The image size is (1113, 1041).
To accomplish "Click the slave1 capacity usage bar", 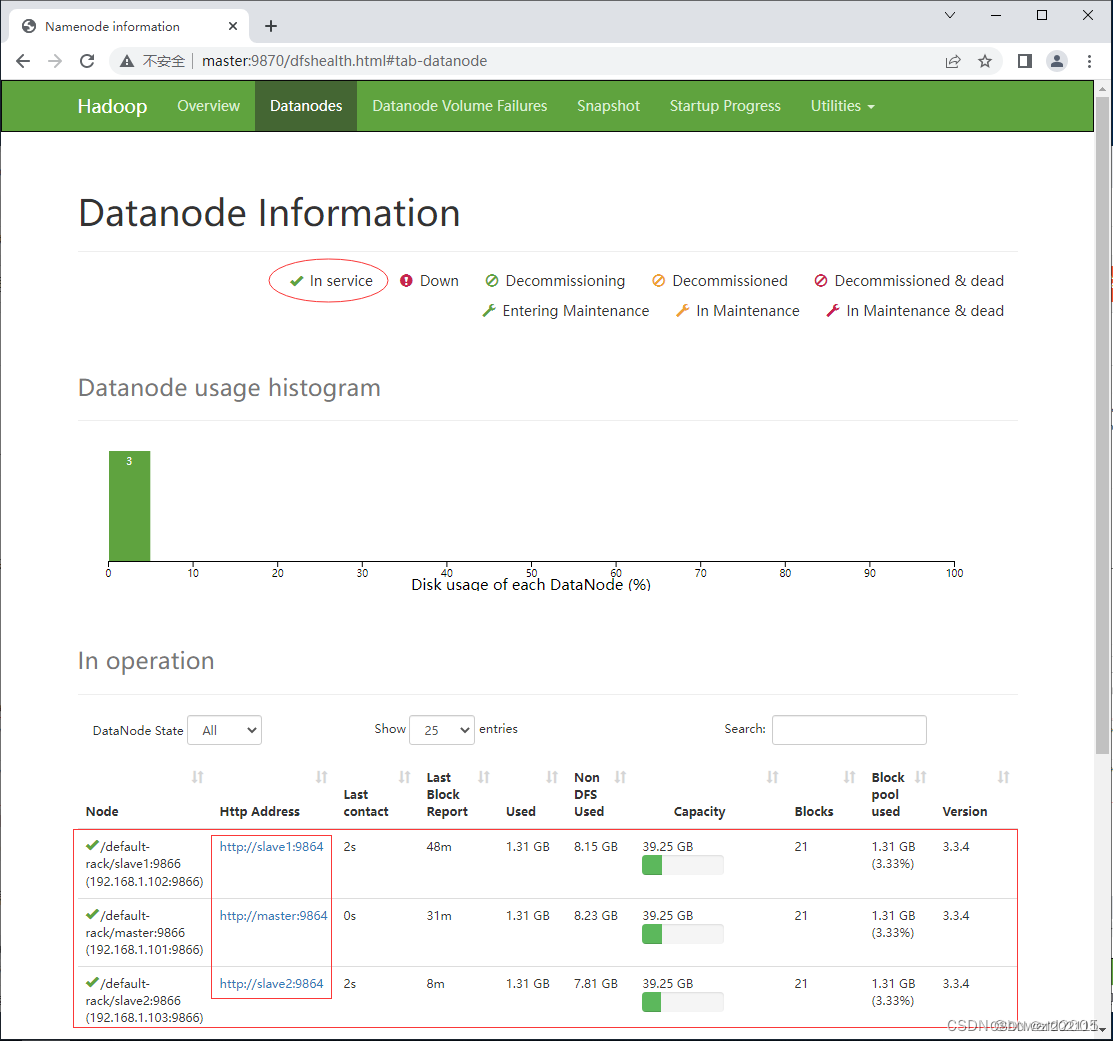I will pyautogui.click(x=682, y=865).
